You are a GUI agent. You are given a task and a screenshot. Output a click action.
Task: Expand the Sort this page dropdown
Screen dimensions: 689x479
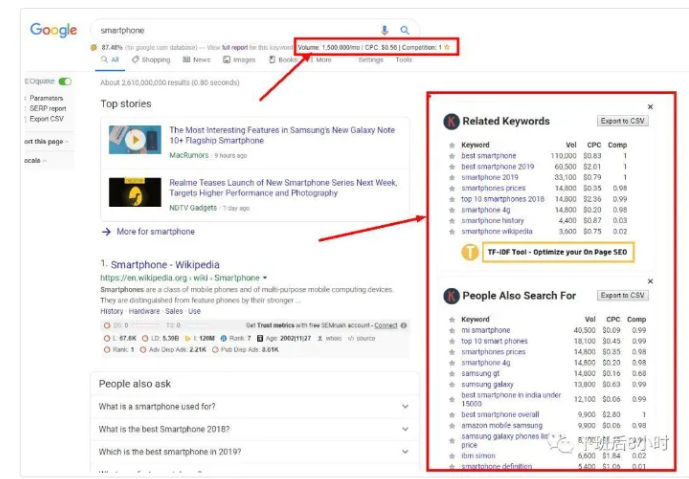pyautogui.click(x=47, y=142)
